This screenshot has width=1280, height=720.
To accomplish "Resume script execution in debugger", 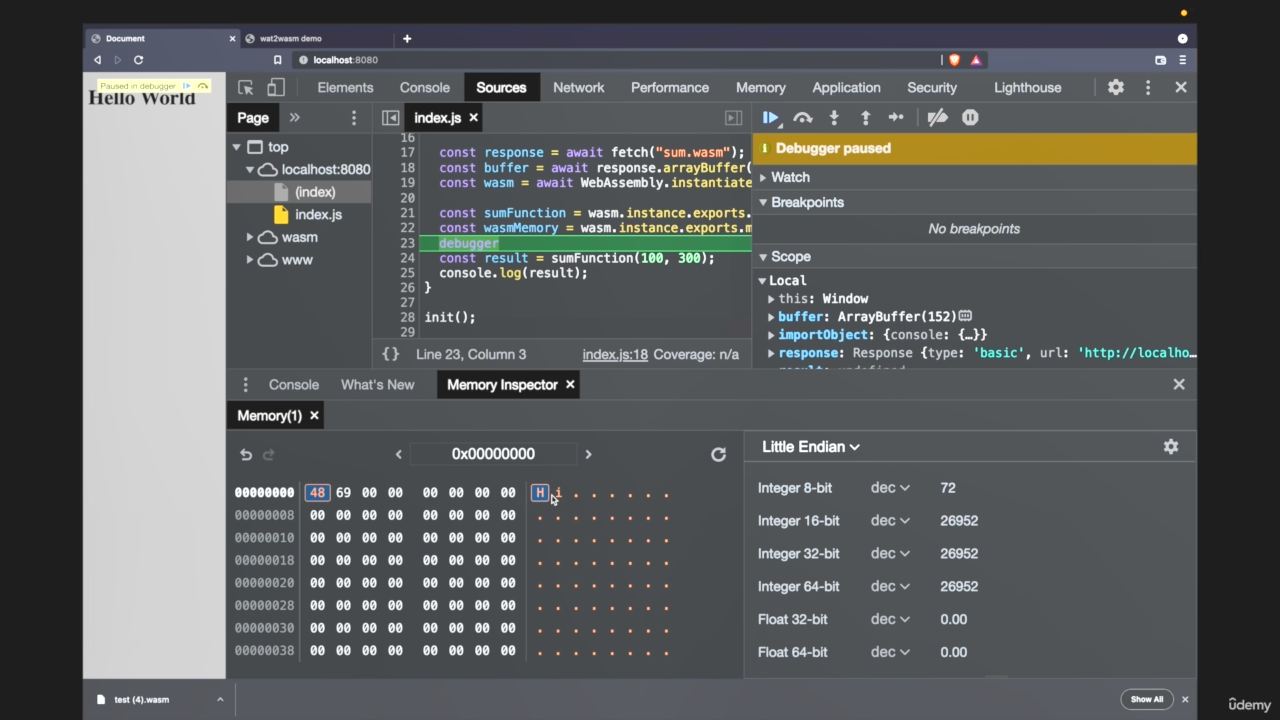I will tap(770, 118).
